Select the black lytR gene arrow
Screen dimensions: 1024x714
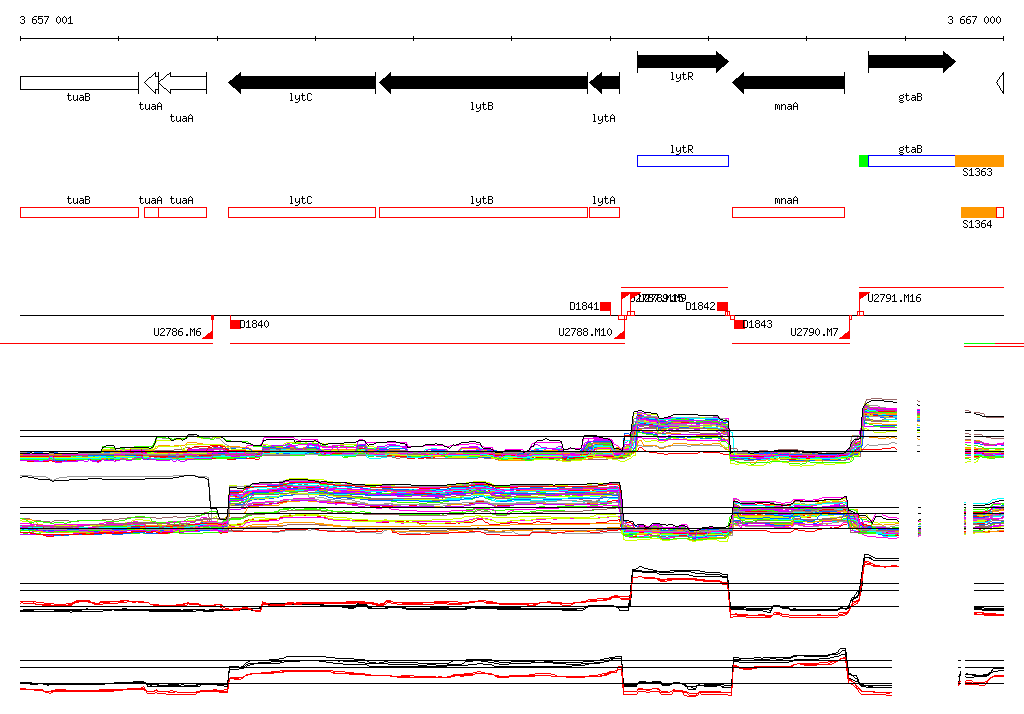click(682, 62)
